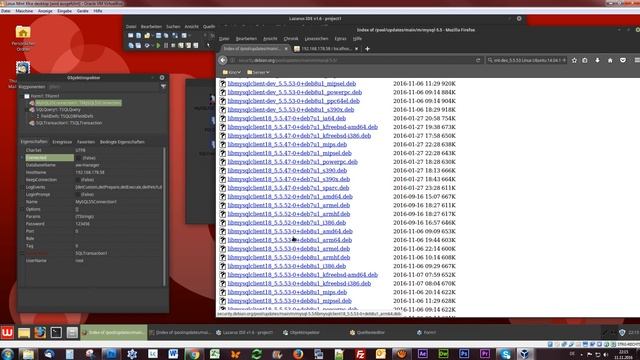Select SQLTransaction1: TSQLTransaction in component tree
This screenshot has height=360, width=640.
[69, 123]
